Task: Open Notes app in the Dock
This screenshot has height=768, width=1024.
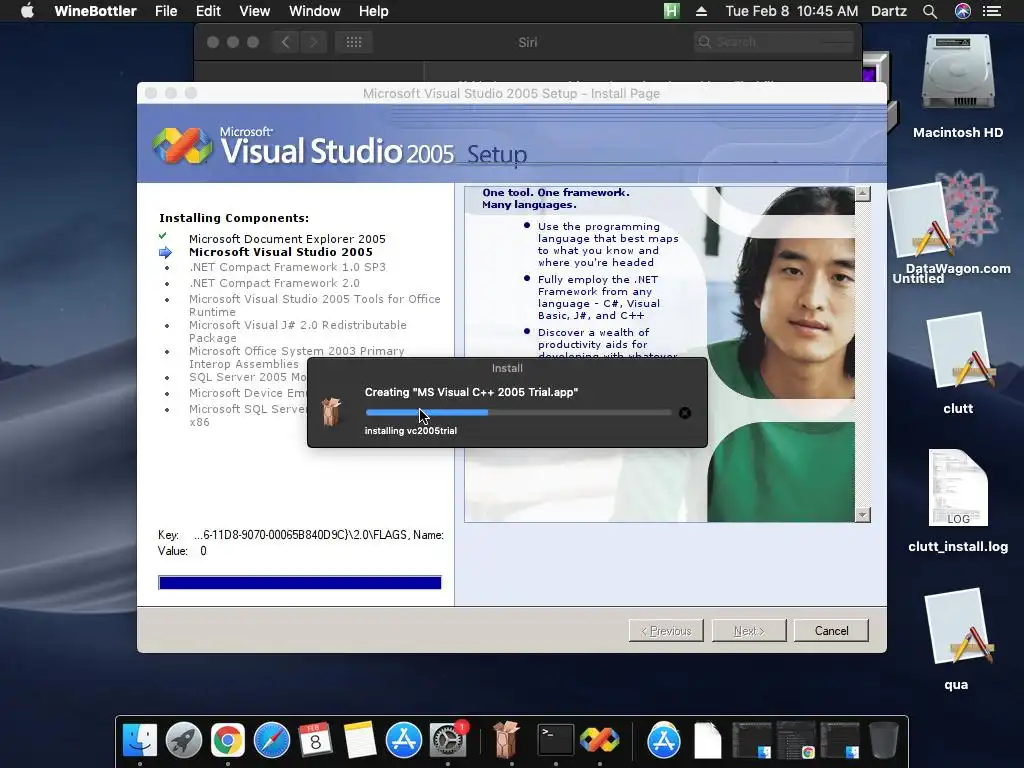Action: pos(359,741)
